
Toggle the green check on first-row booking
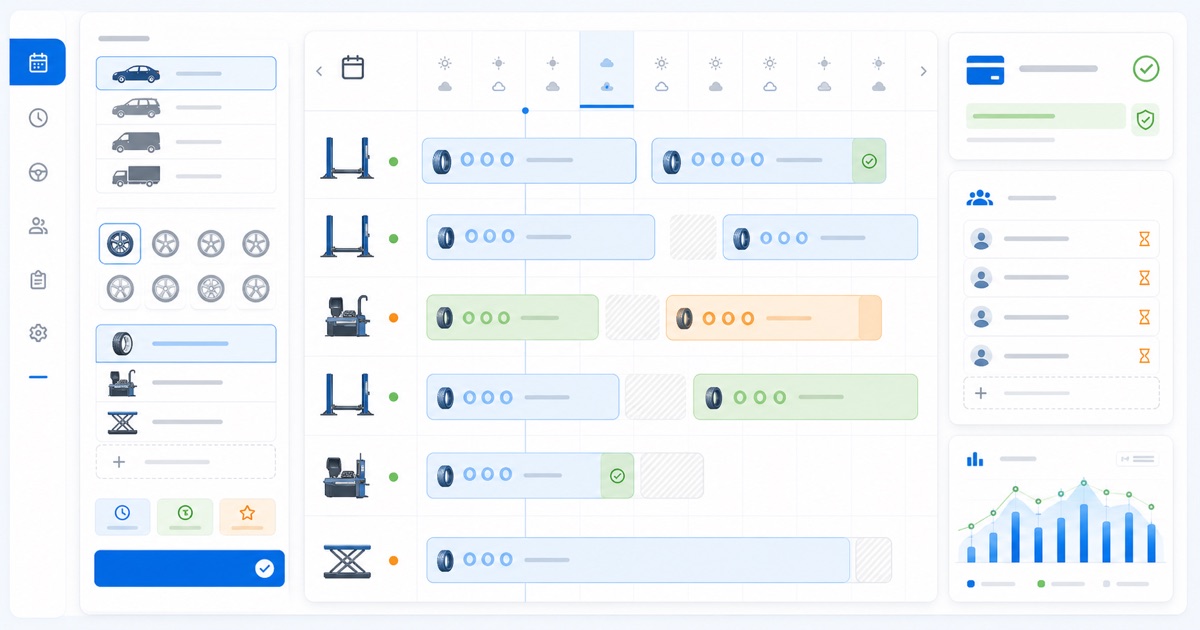pyautogui.click(x=869, y=161)
